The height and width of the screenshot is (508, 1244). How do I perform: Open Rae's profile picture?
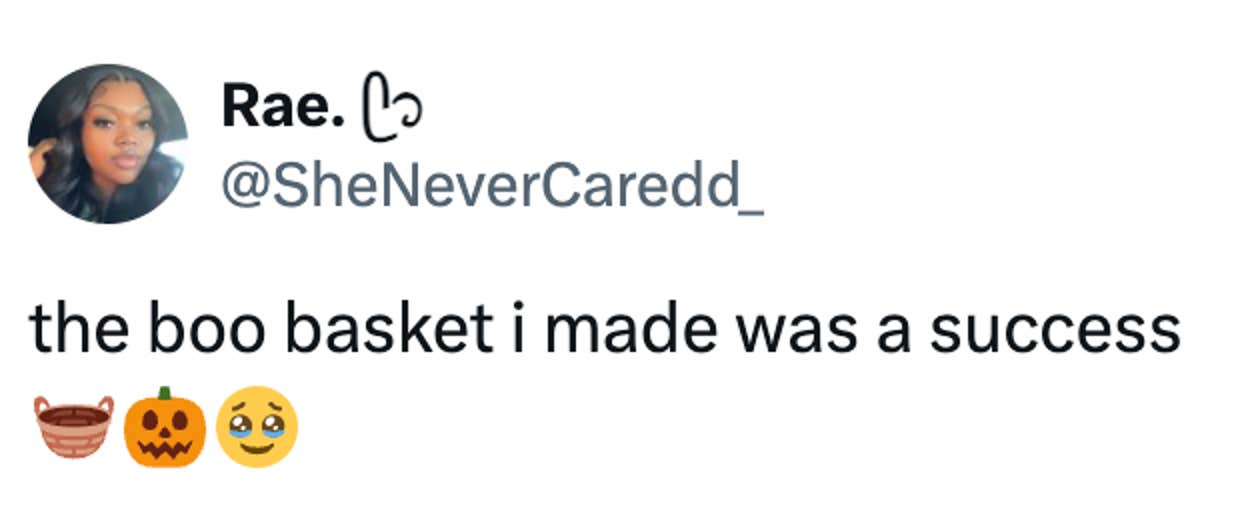pyautogui.click(x=107, y=143)
